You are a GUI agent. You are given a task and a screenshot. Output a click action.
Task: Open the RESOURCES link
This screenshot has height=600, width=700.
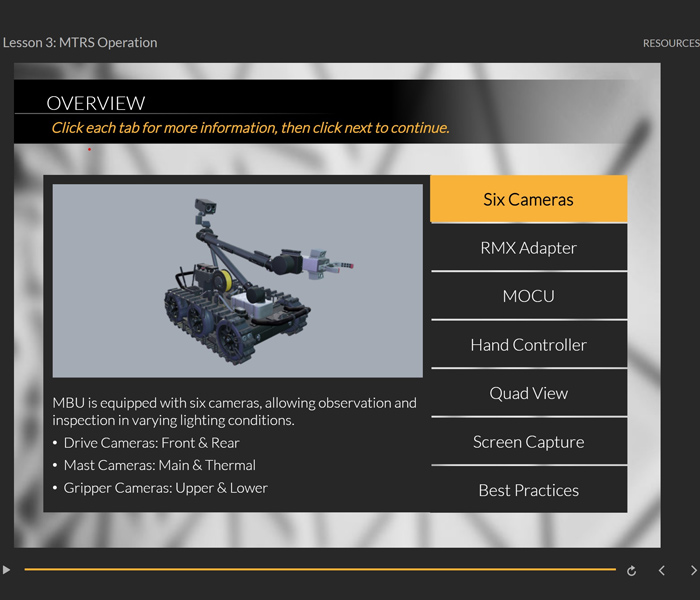[x=670, y=43]
